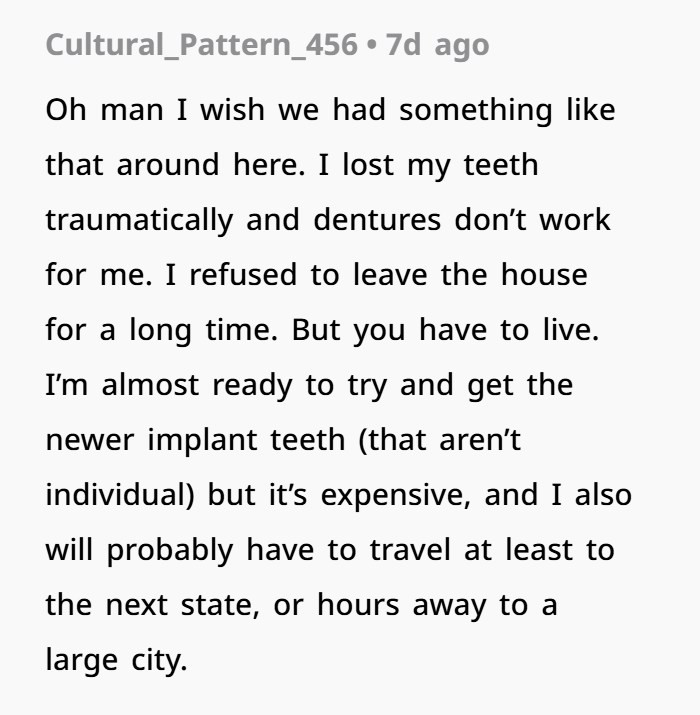Viewport: 700px width, 715px height.
Task: Click the word 'dentures'
Action: click(377, 220)
